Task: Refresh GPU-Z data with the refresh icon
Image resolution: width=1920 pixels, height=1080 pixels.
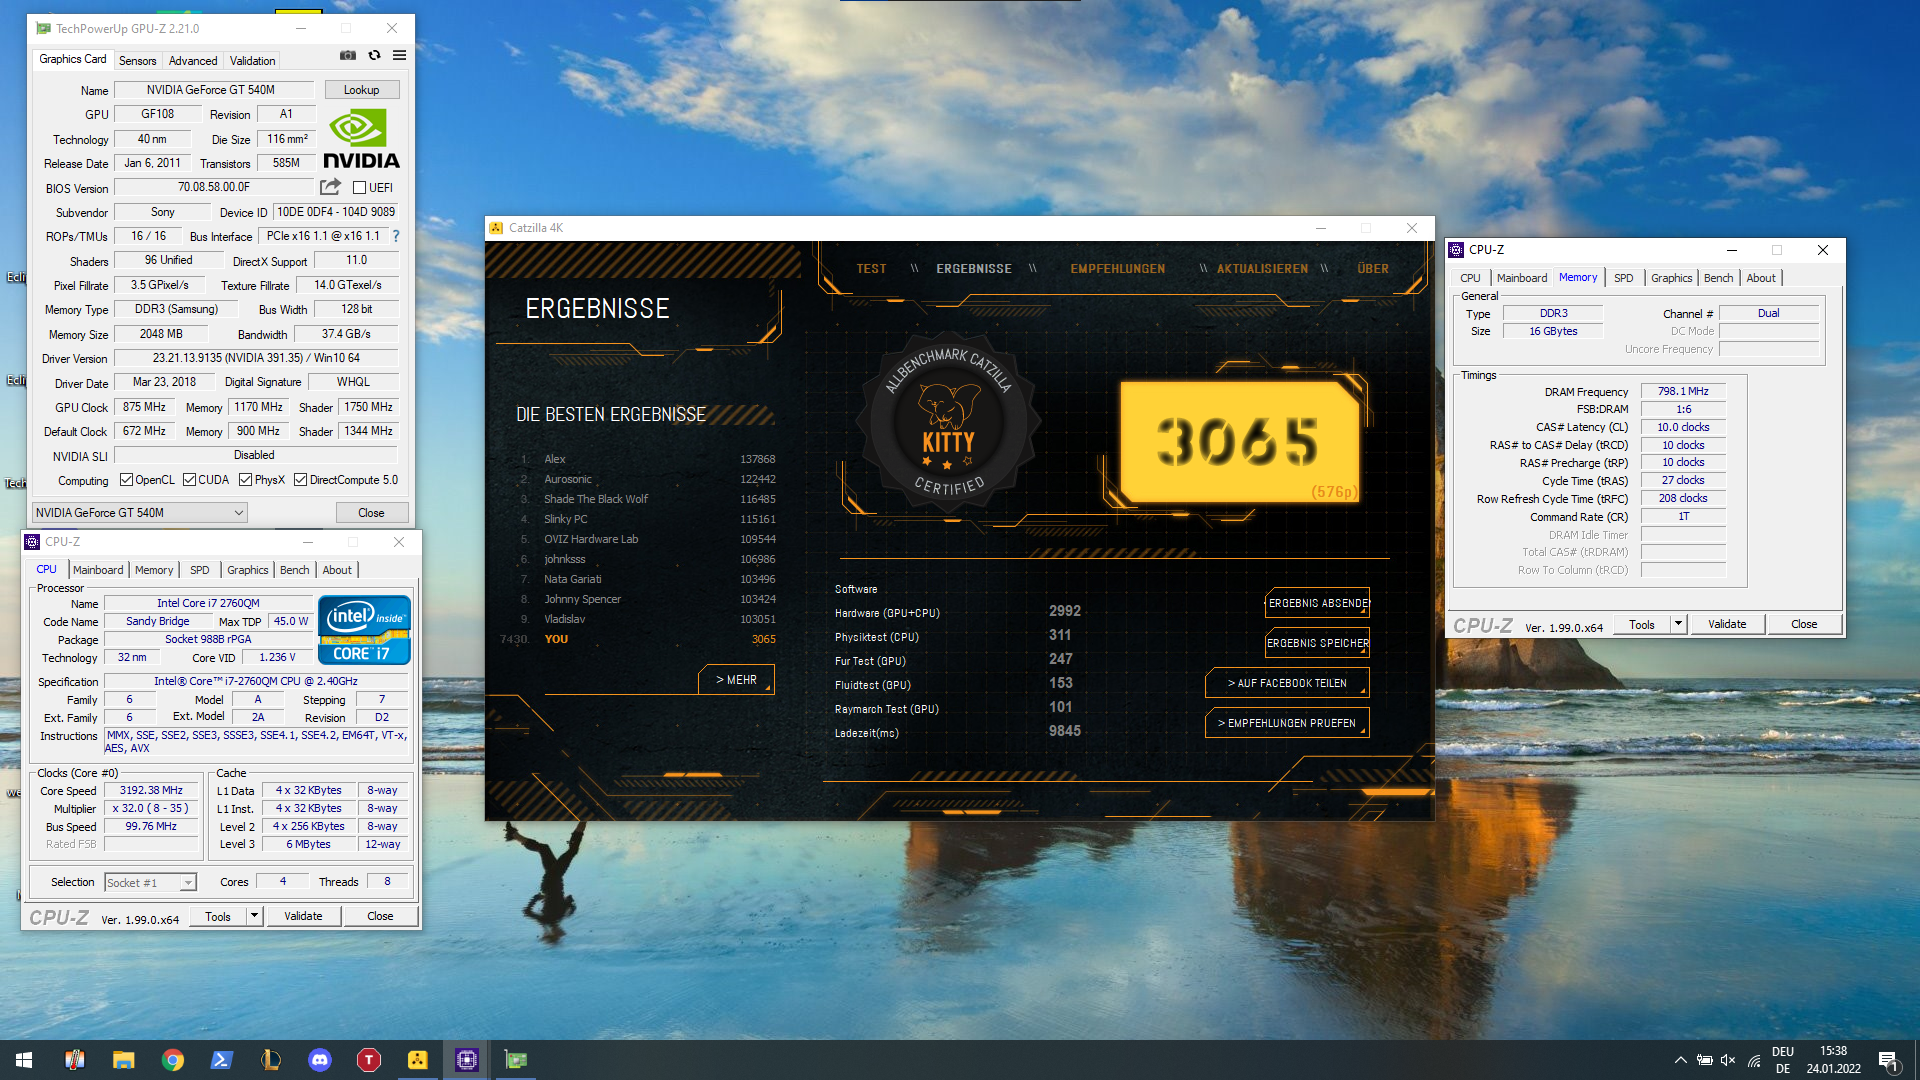Action: coord(374,56)
